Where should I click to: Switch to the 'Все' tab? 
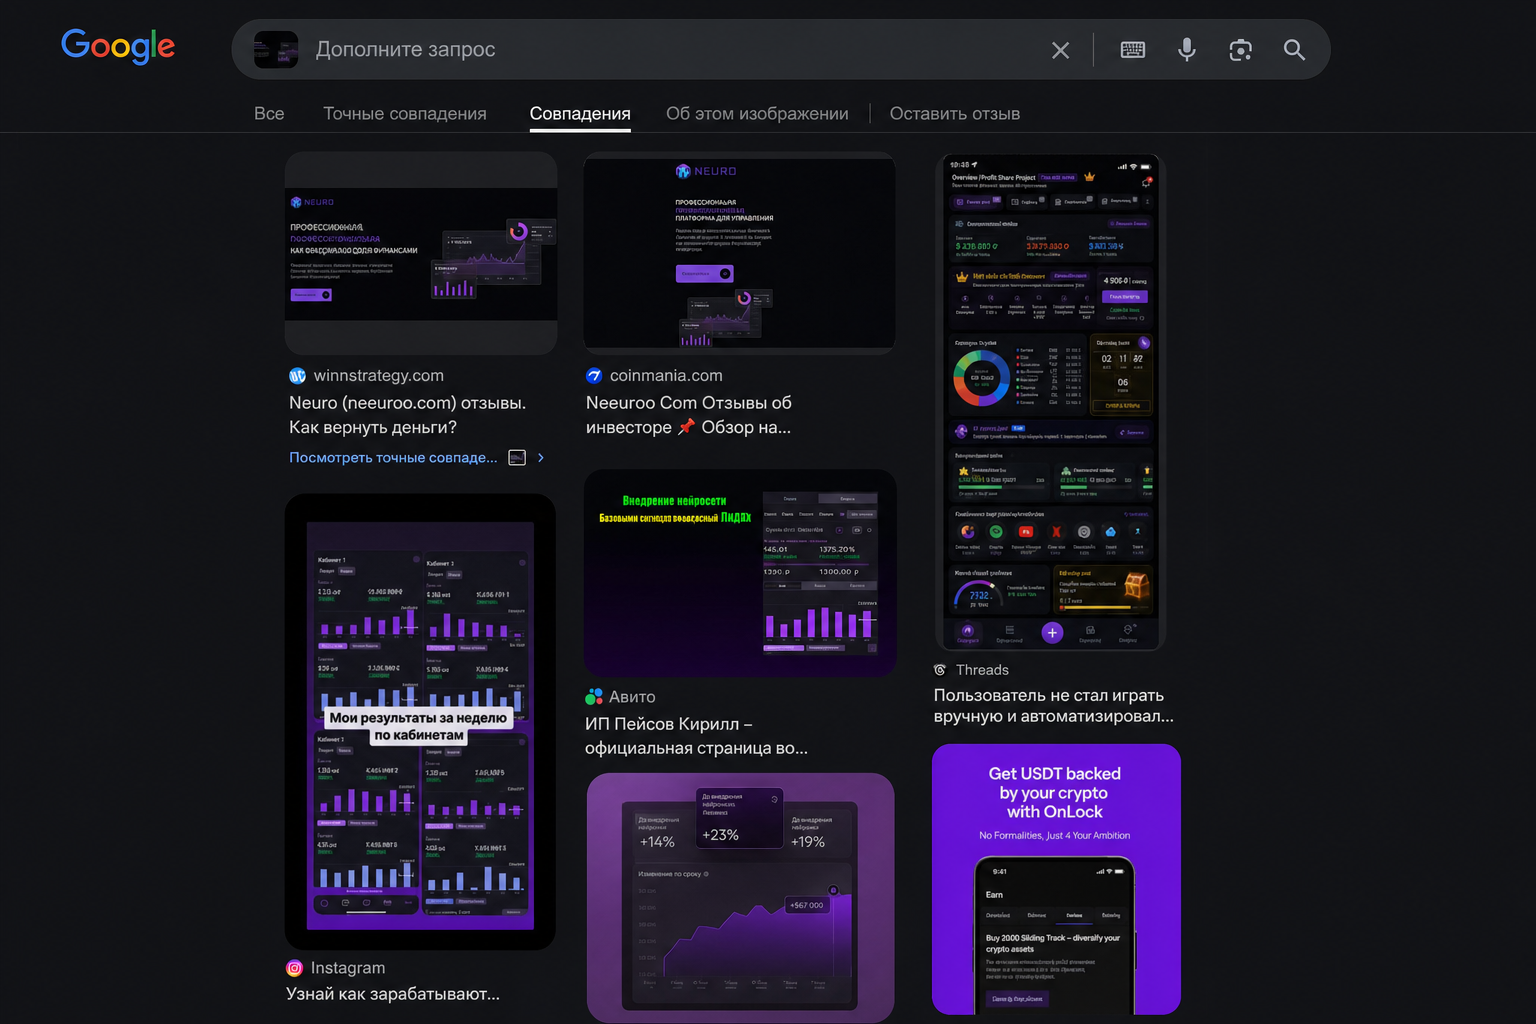tap(269, 114)
